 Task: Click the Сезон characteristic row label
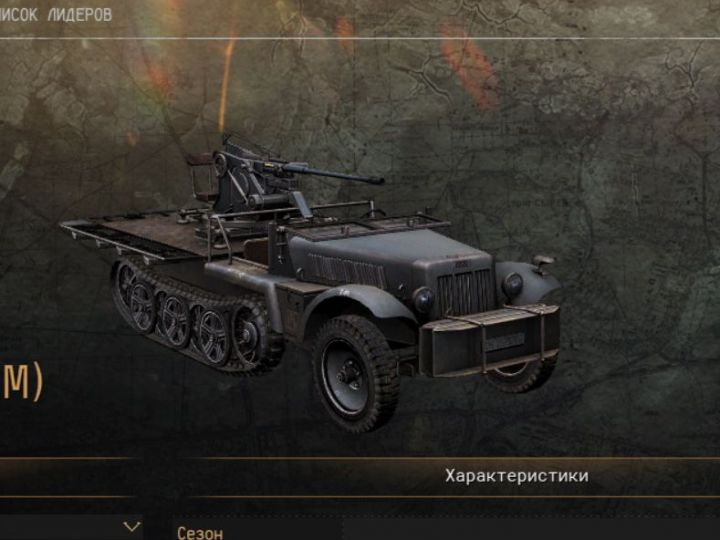tap(200, 533)
